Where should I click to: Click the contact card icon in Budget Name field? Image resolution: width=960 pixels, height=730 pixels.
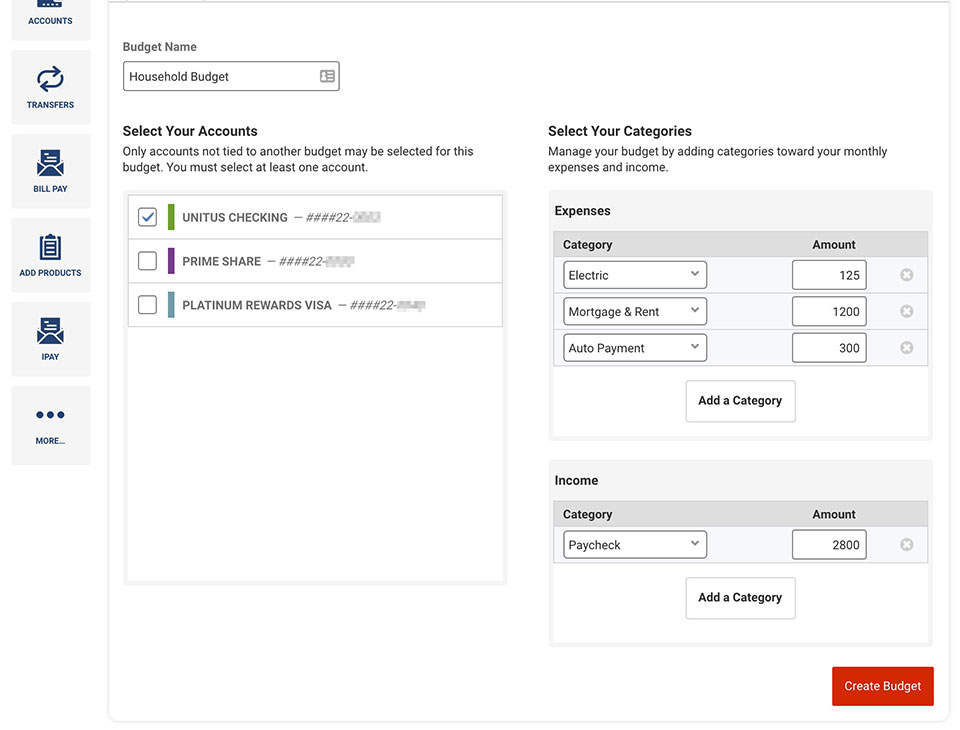pos(327,76)
